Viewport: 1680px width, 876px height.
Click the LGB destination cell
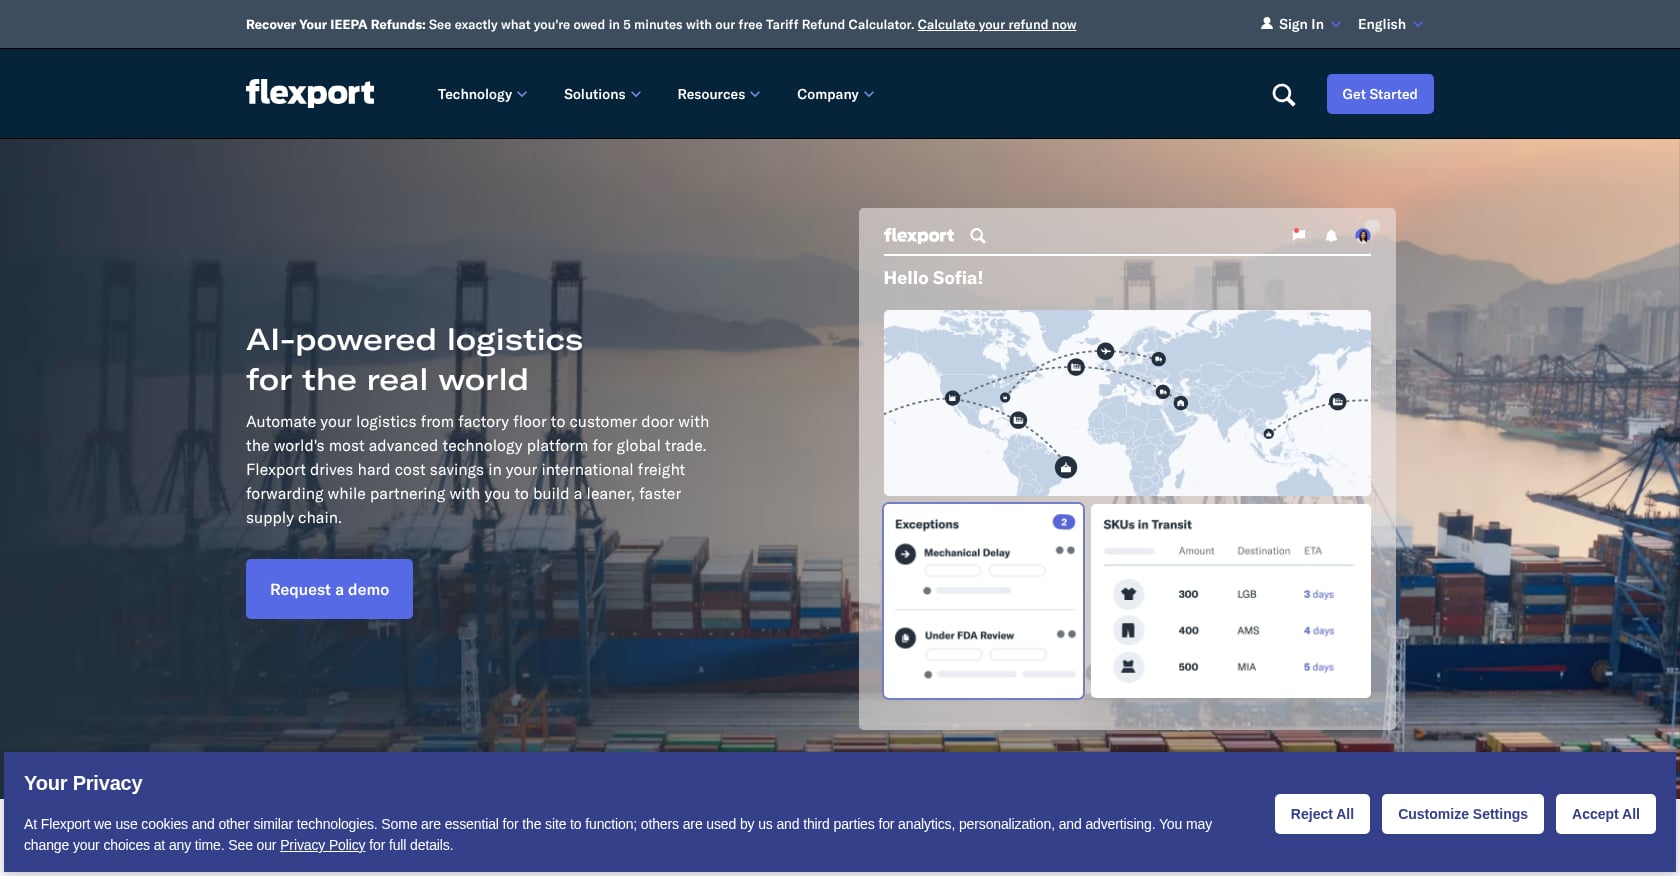pyautogui.click(x=1247, y=594)
